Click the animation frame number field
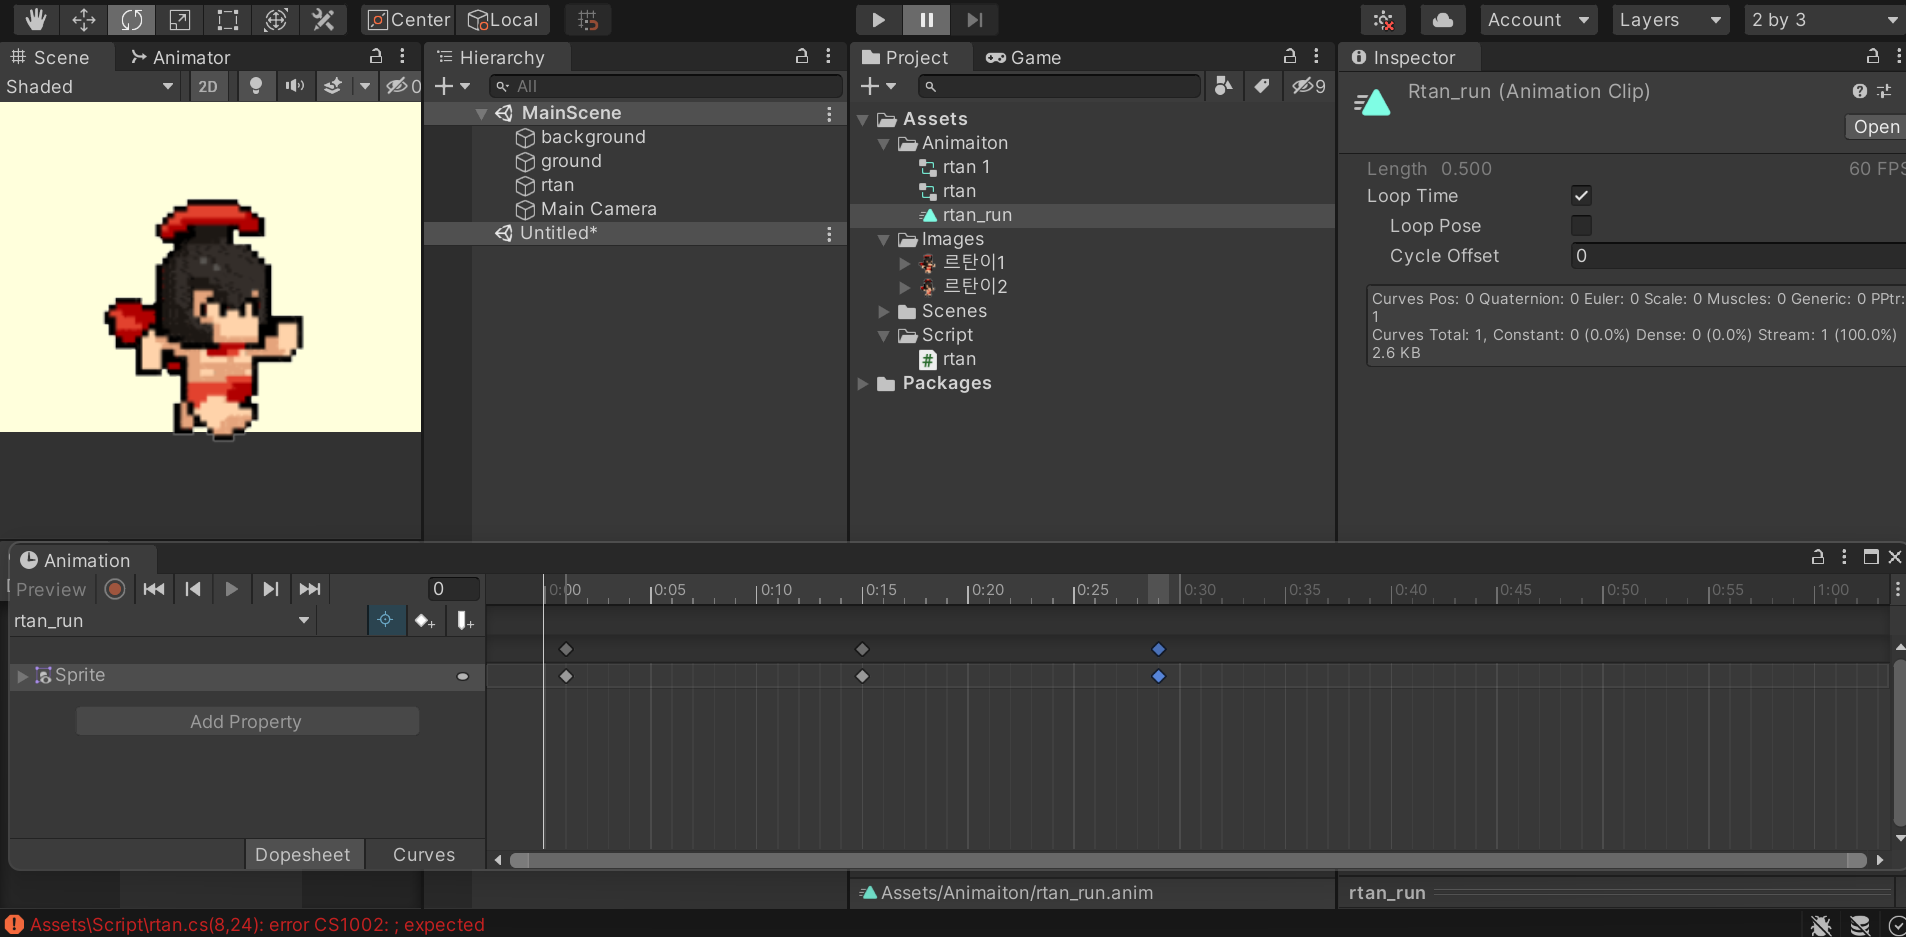This screenshot has height=937, width=1906. [x=454, y=589]
